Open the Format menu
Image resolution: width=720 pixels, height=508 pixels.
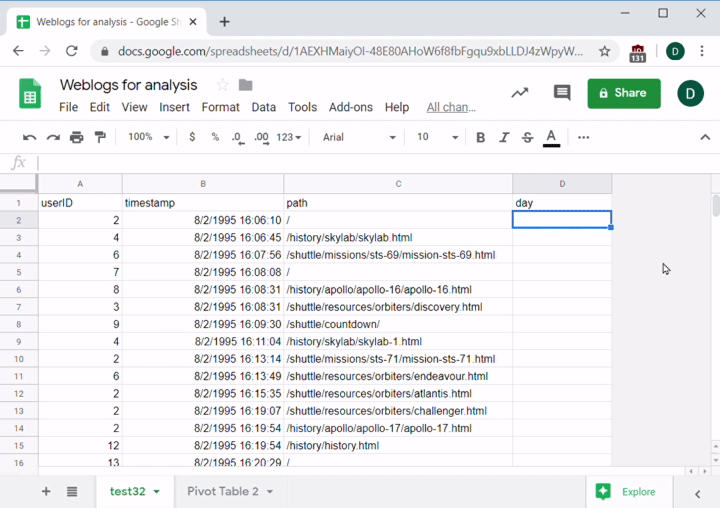[220, 107]
